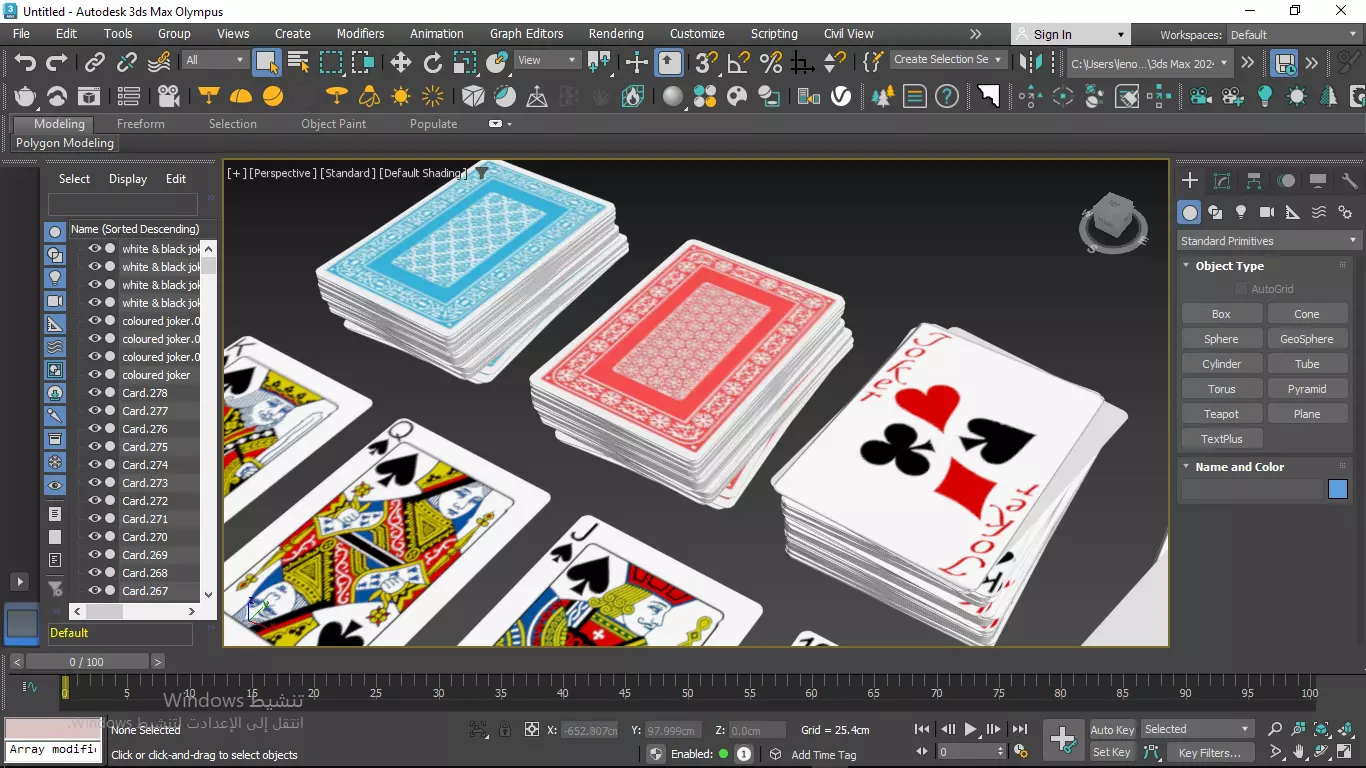Hide Card.270 using its eye icon
1366x768 pixels.
point(95,537)
